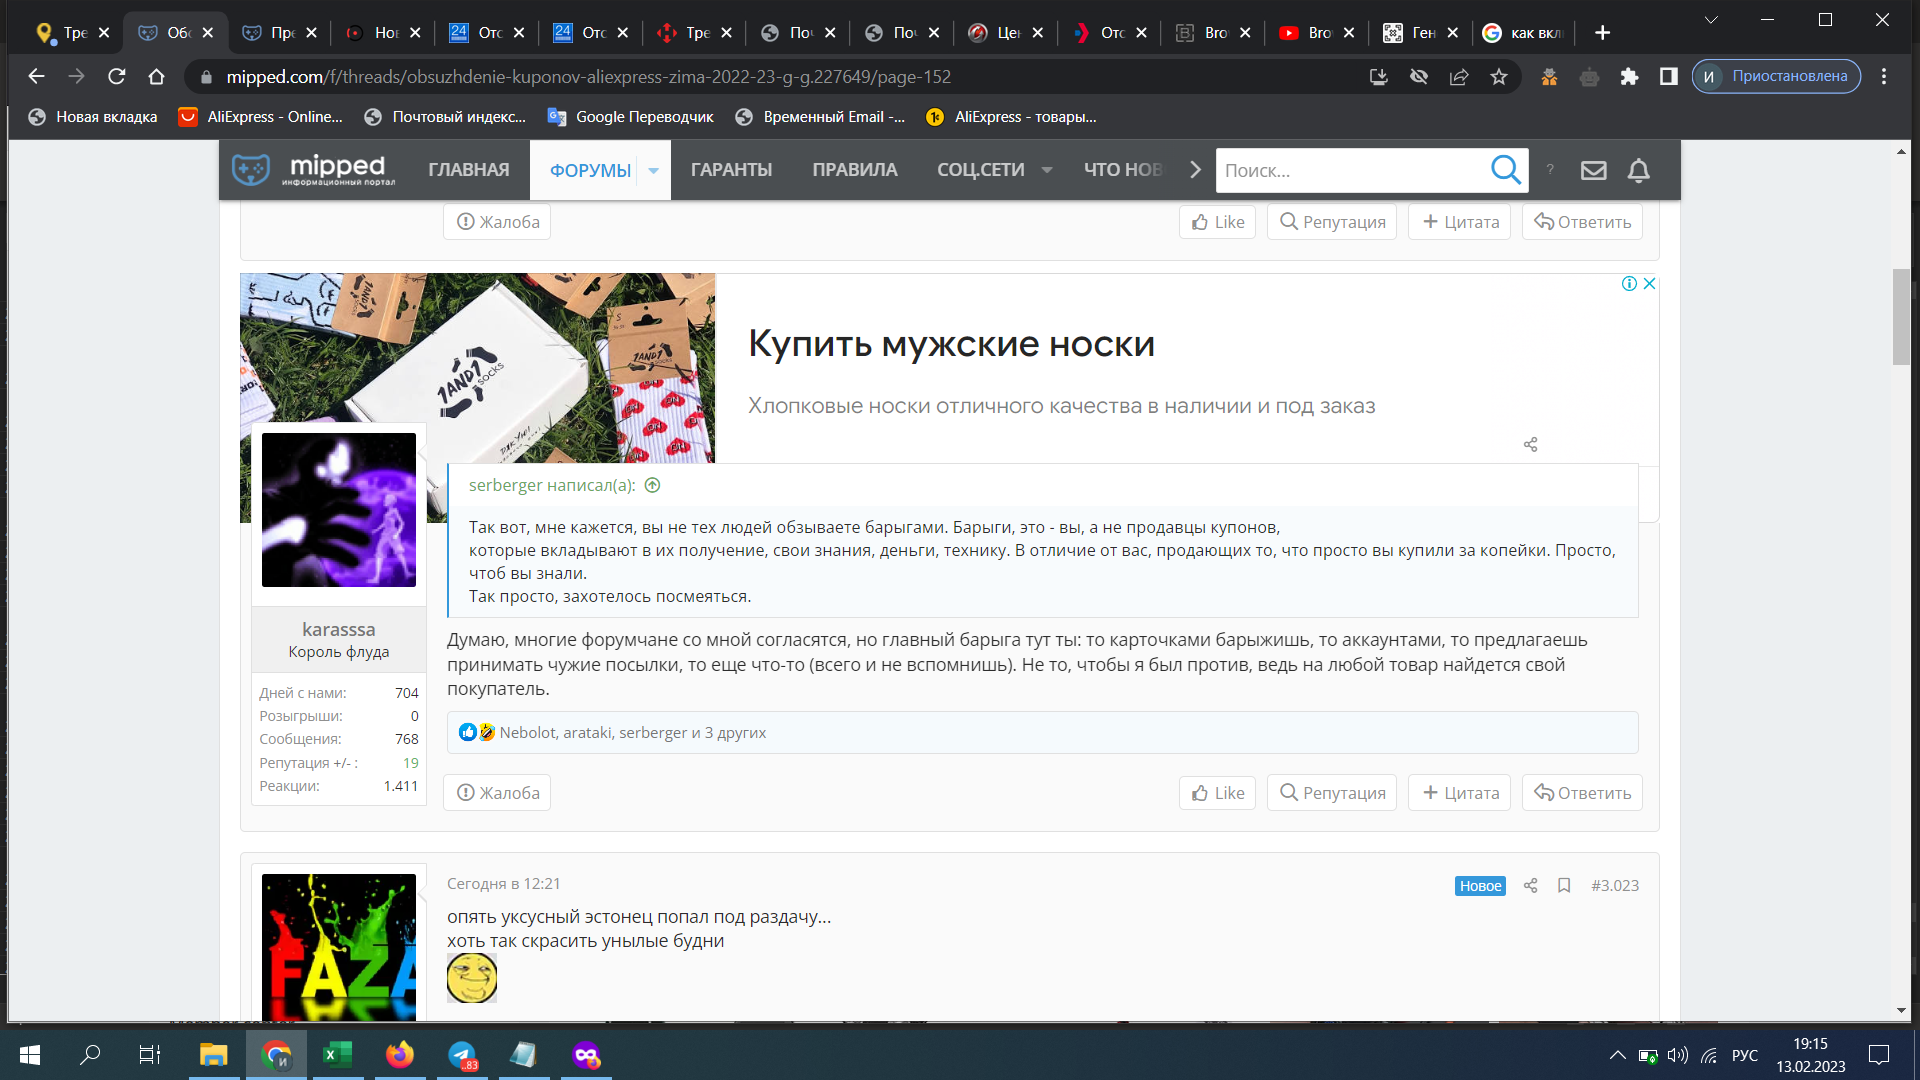Reload the page
This screenshot has width=1920, height=1080.
[117, 77]
